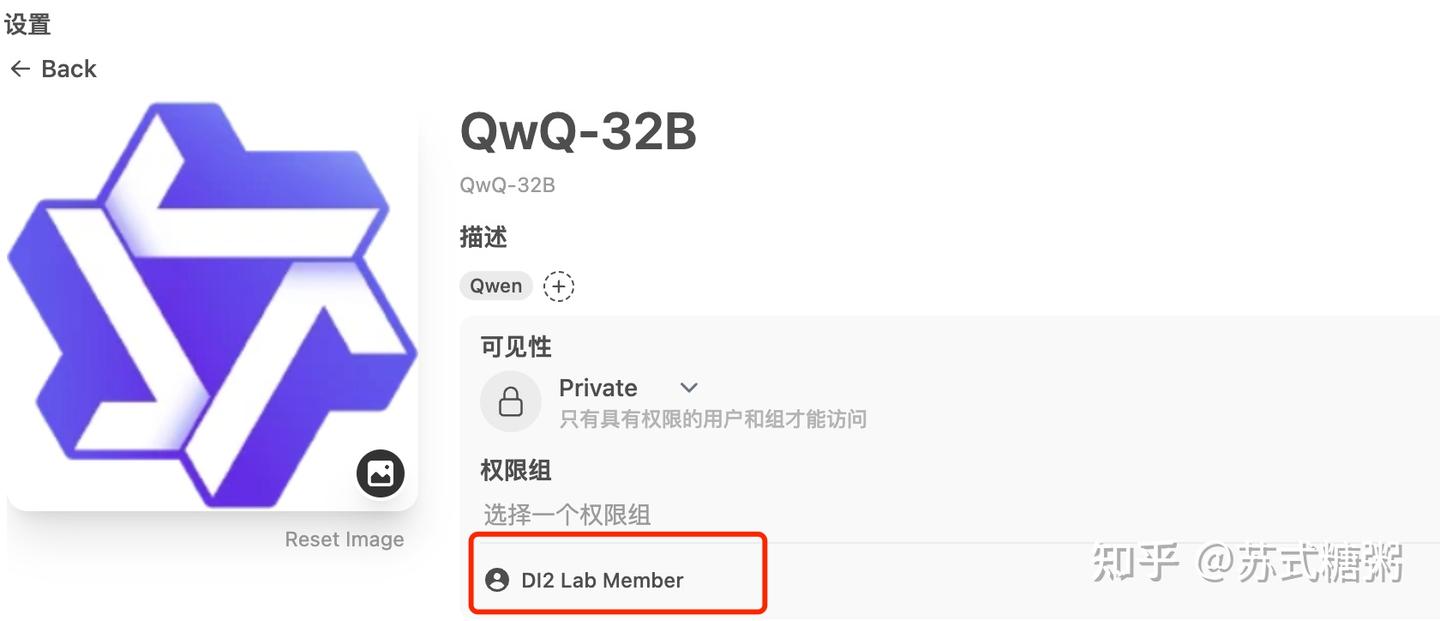Click the left-arrow icon before Back text
This screenshot has width=1440, height=621.
19,68
